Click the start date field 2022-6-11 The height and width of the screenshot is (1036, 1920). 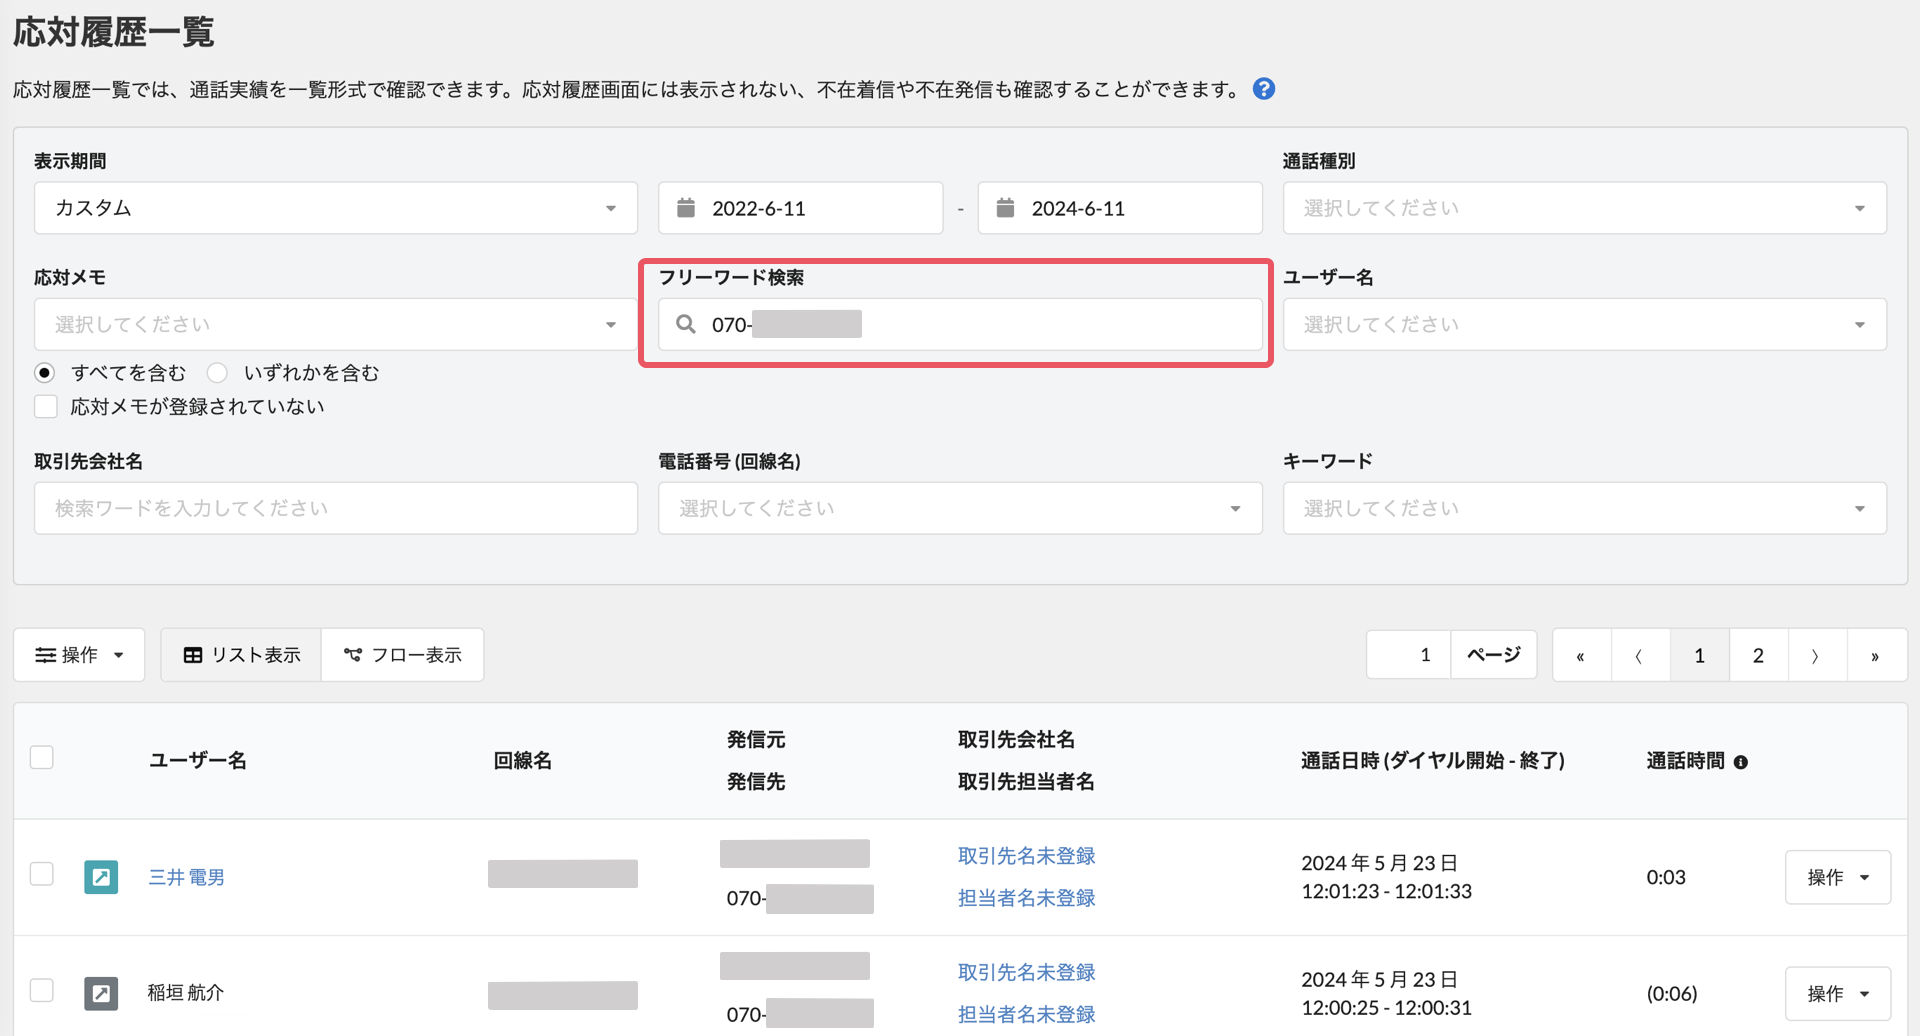tap(801, 208)
